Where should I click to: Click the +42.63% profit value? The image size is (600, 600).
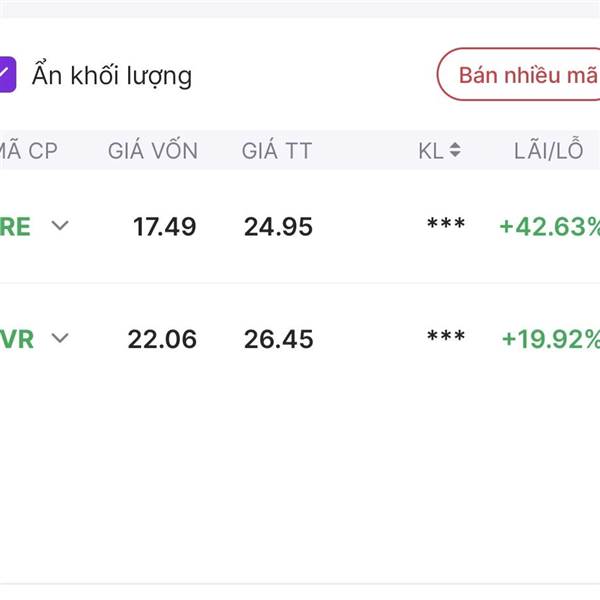pos(550,227)
